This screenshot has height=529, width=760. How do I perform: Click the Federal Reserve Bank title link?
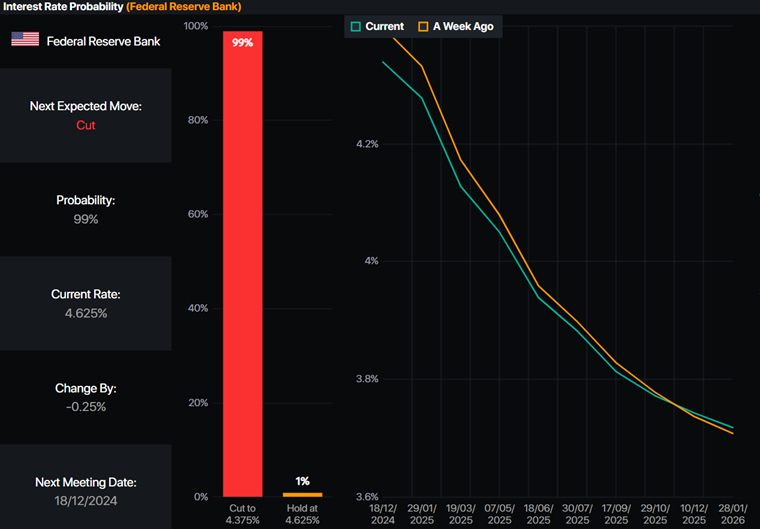(x=183, y=7)
